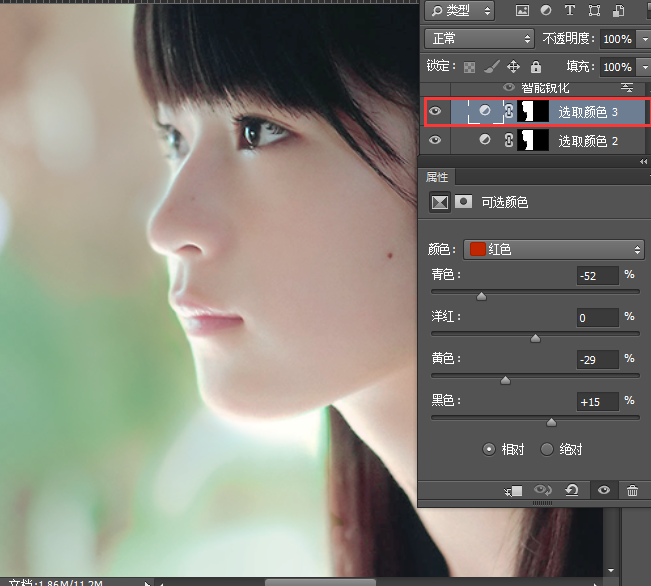The height and width of the screenshot is (586, 651).
Task: Click the lock image pixels brush icon
Action: pos(490,67)
